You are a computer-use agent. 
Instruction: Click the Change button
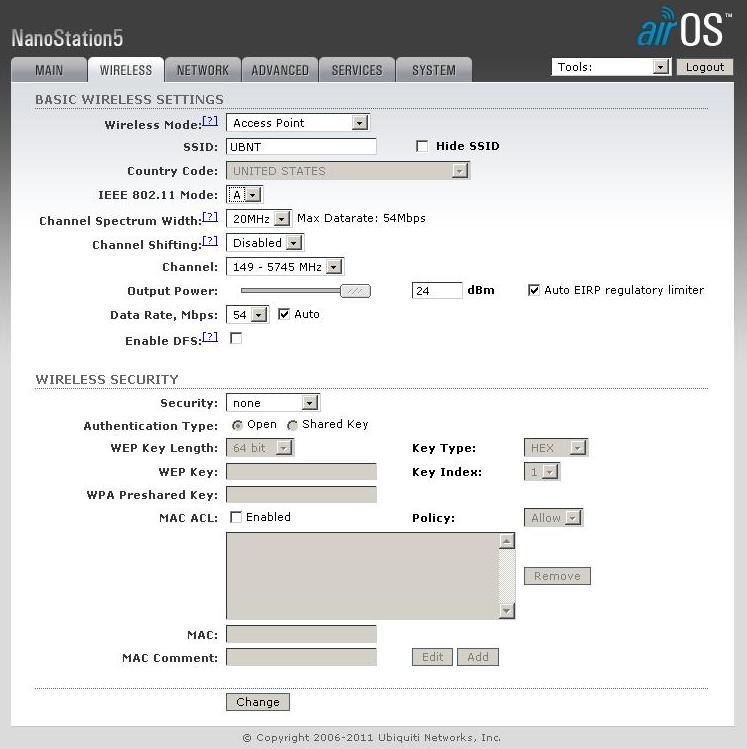coord(258,702)
